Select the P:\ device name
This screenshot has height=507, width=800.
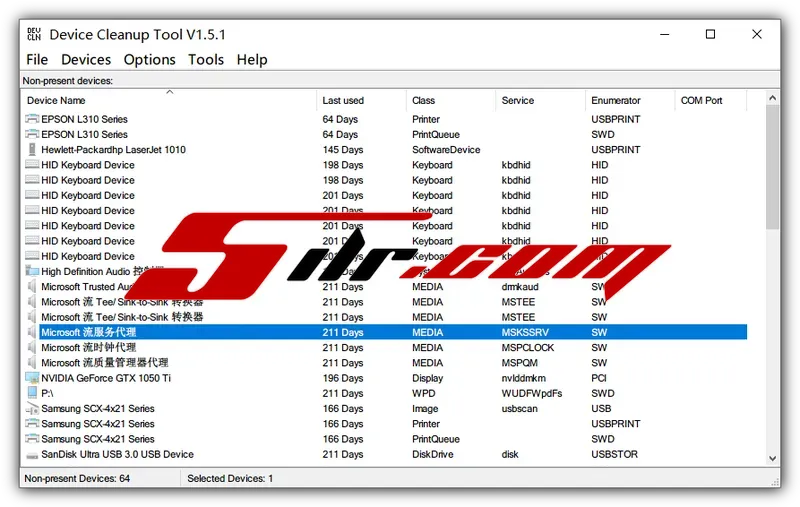(47, 393)
